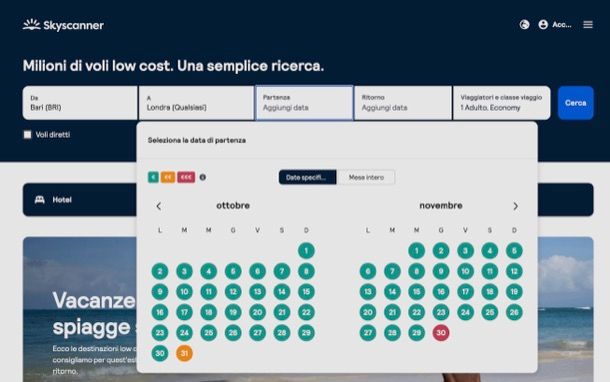Click the price legend info icon

[203, 177]
